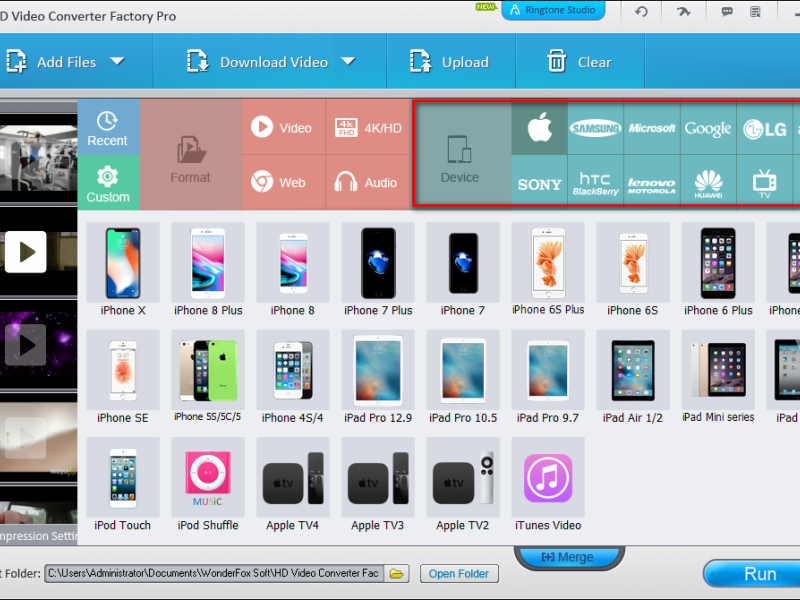Select the Apple TV4 profile
The width and height of the screenshot is (800, 600).
(293, 485)
